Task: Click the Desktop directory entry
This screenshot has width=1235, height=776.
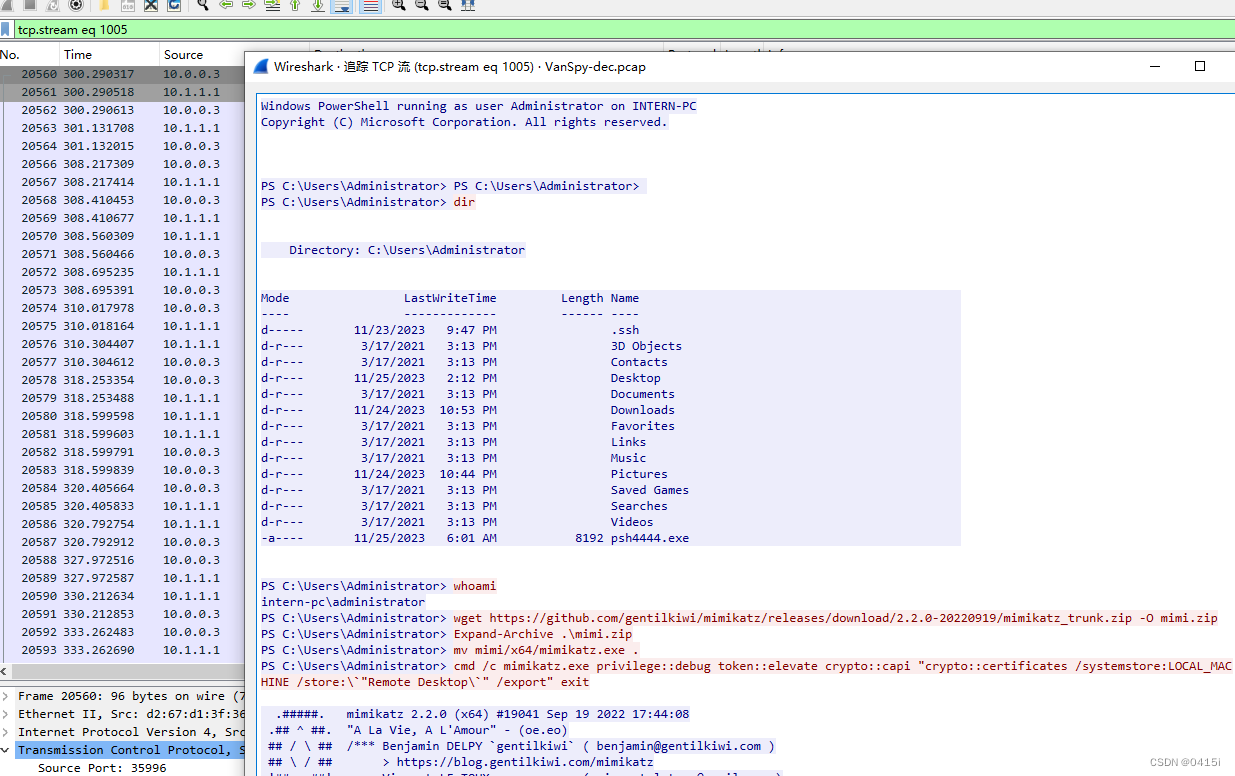Action: click(636, 378)
